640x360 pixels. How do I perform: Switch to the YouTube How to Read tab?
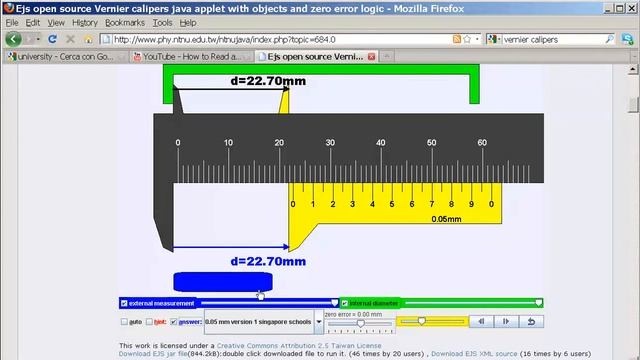click(x=192, y=57)
